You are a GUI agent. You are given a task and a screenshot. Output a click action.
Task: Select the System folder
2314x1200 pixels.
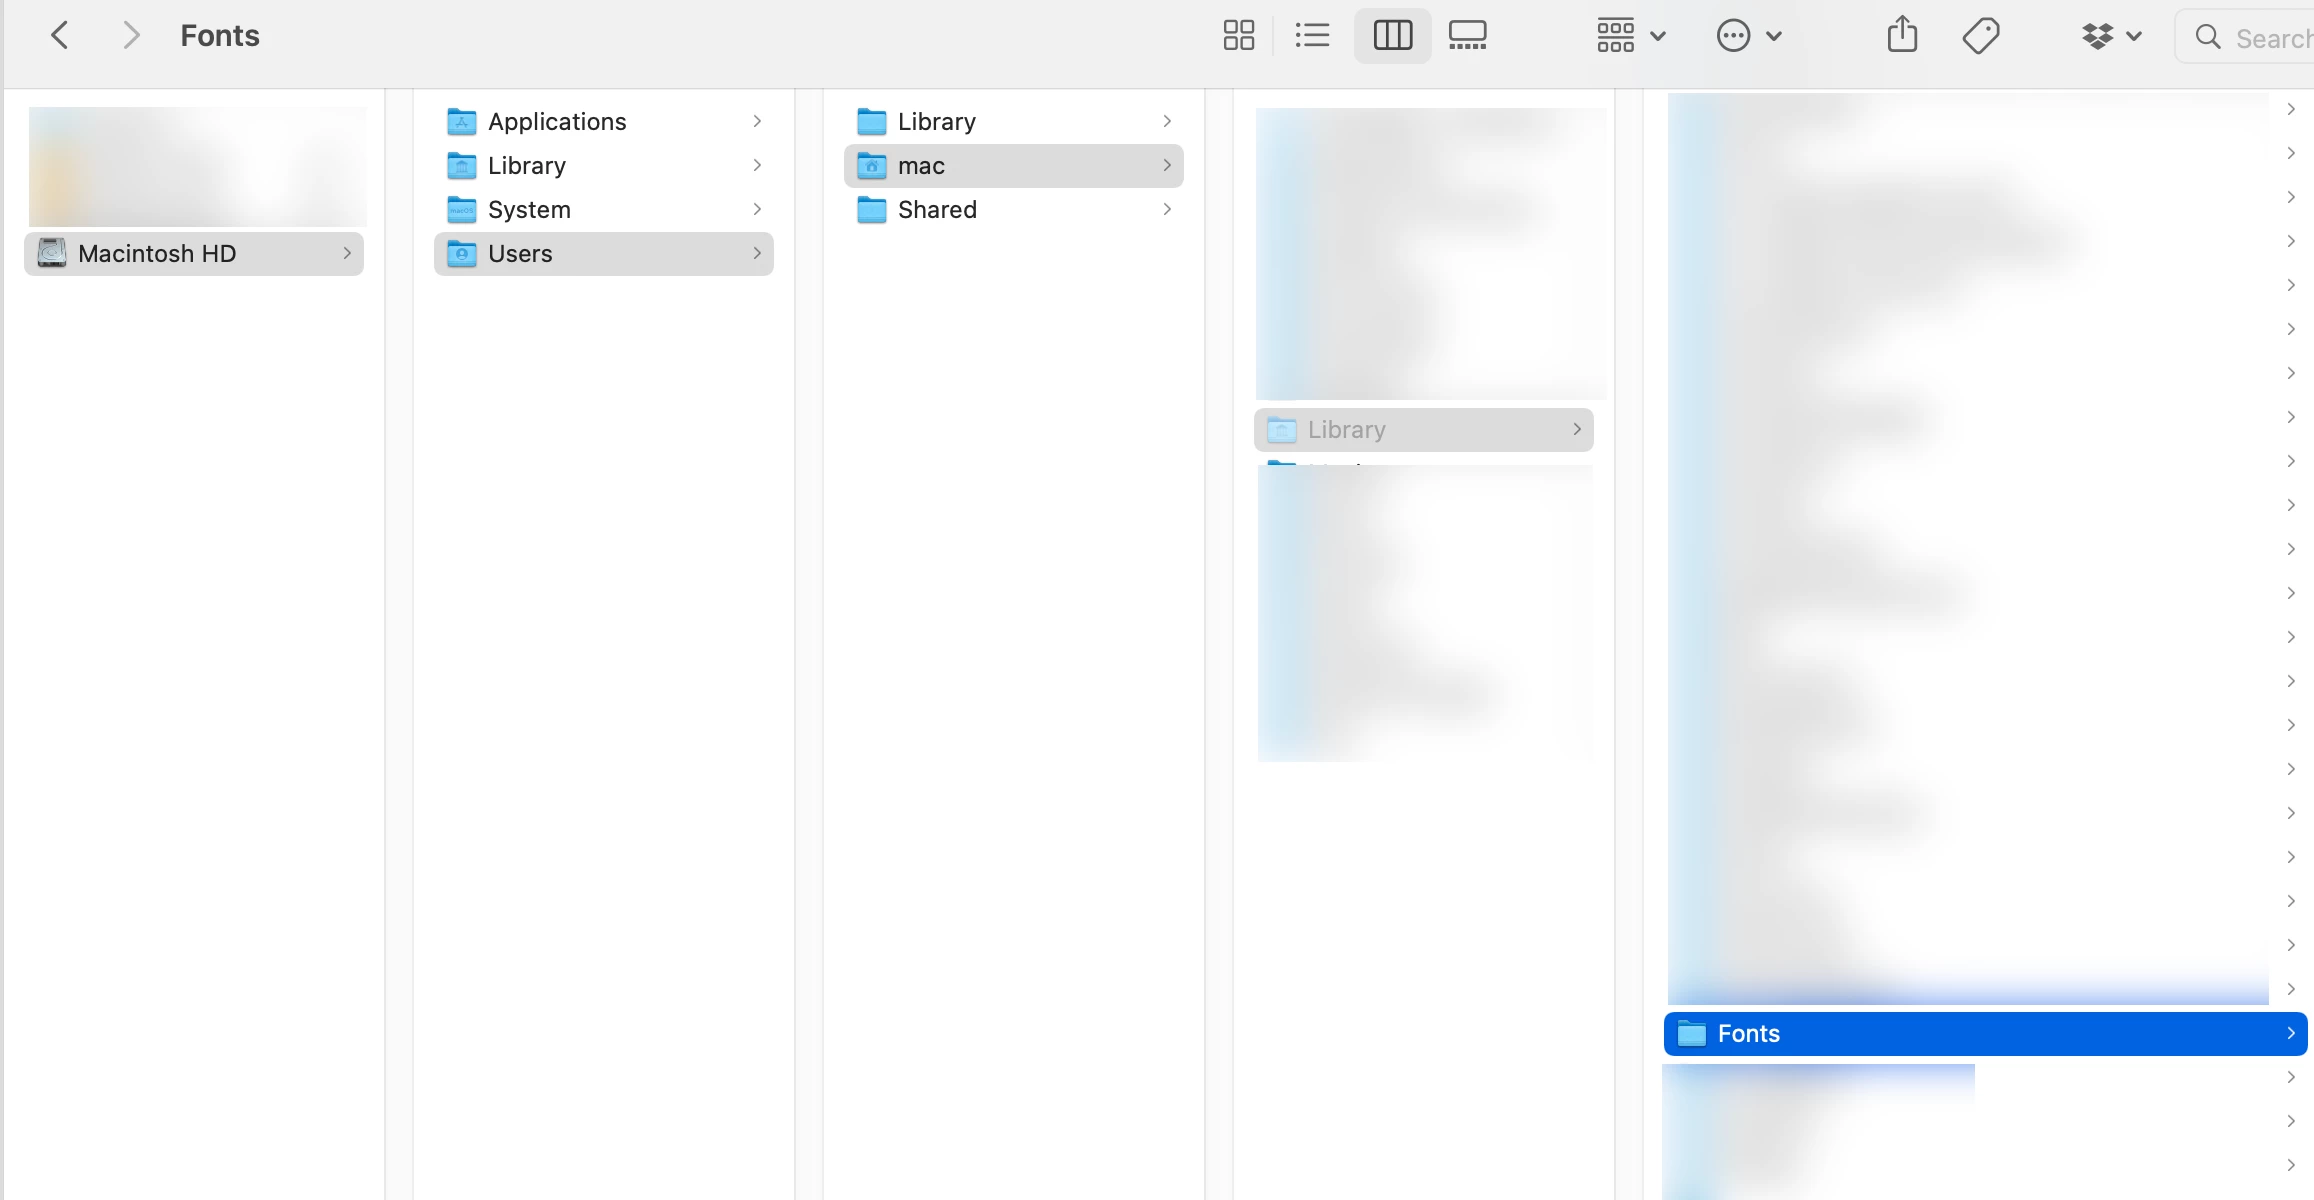529,210
